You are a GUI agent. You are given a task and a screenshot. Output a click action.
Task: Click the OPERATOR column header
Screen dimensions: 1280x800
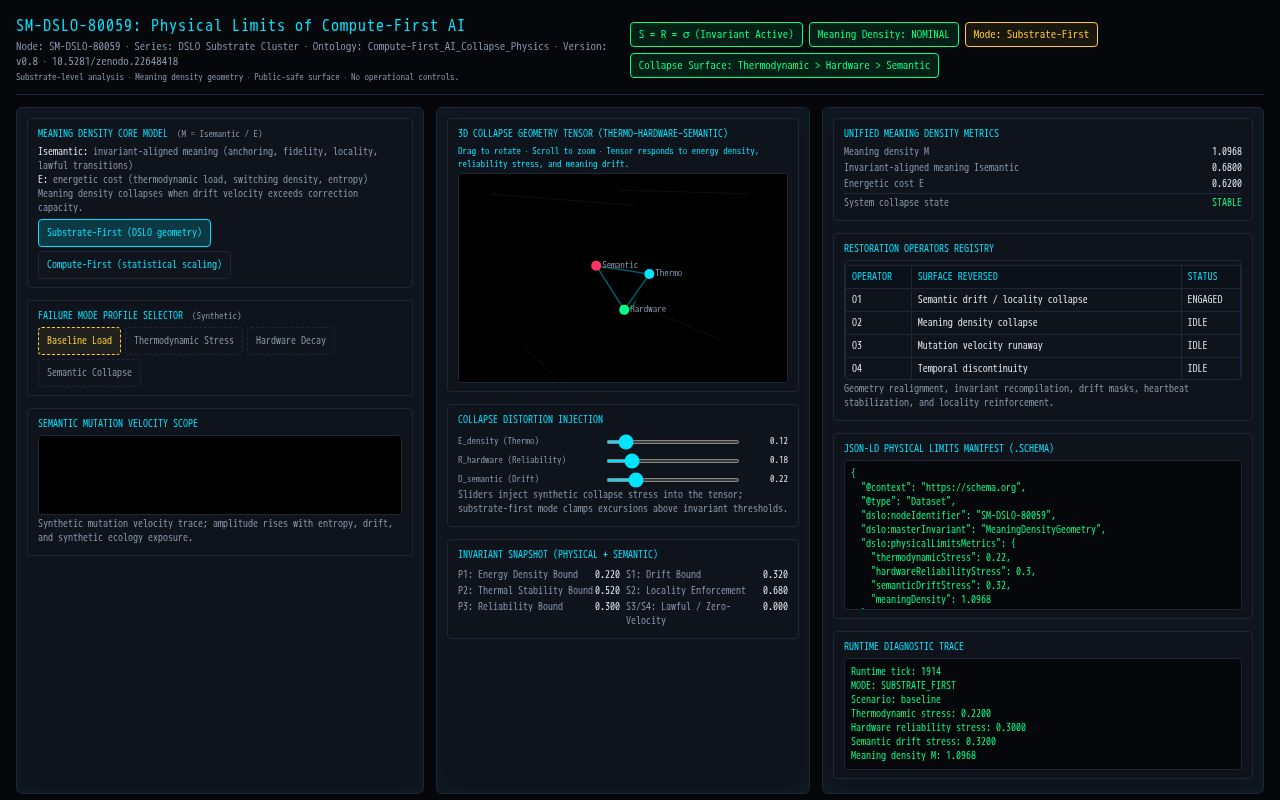coord(878,277)
